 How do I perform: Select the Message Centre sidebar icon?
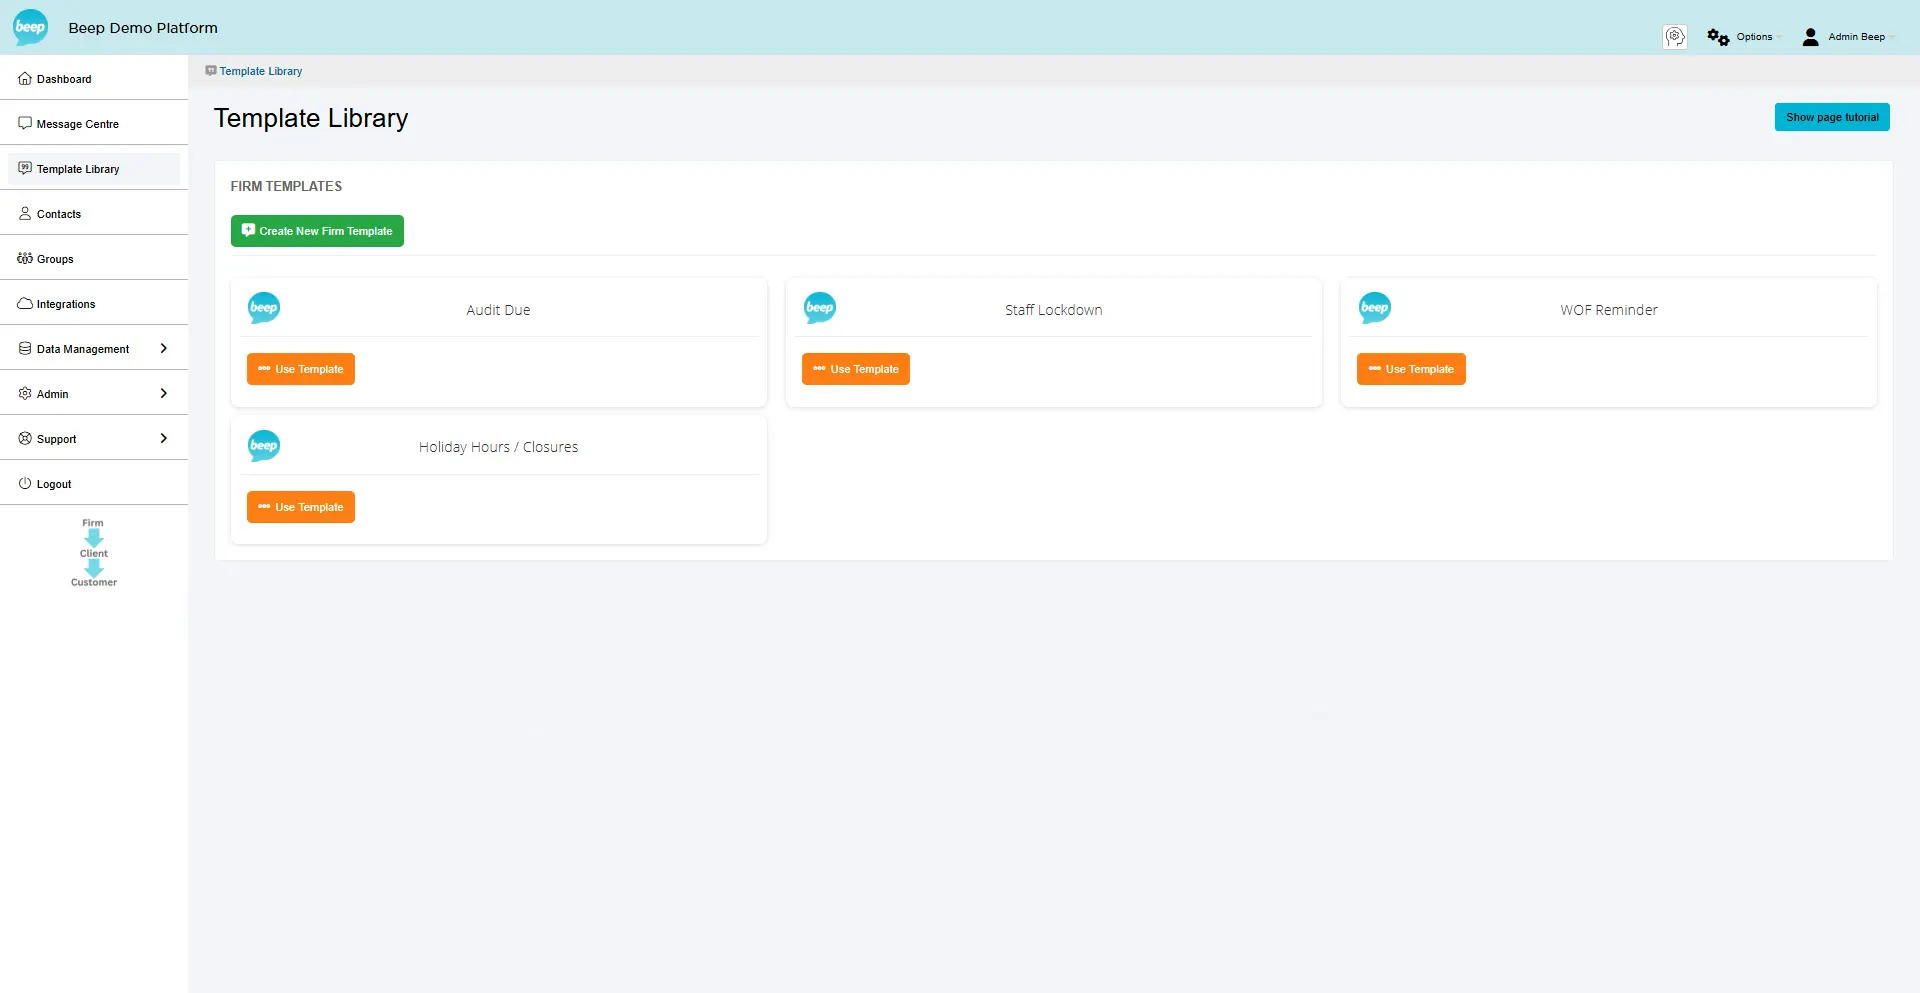click(24, 122)
